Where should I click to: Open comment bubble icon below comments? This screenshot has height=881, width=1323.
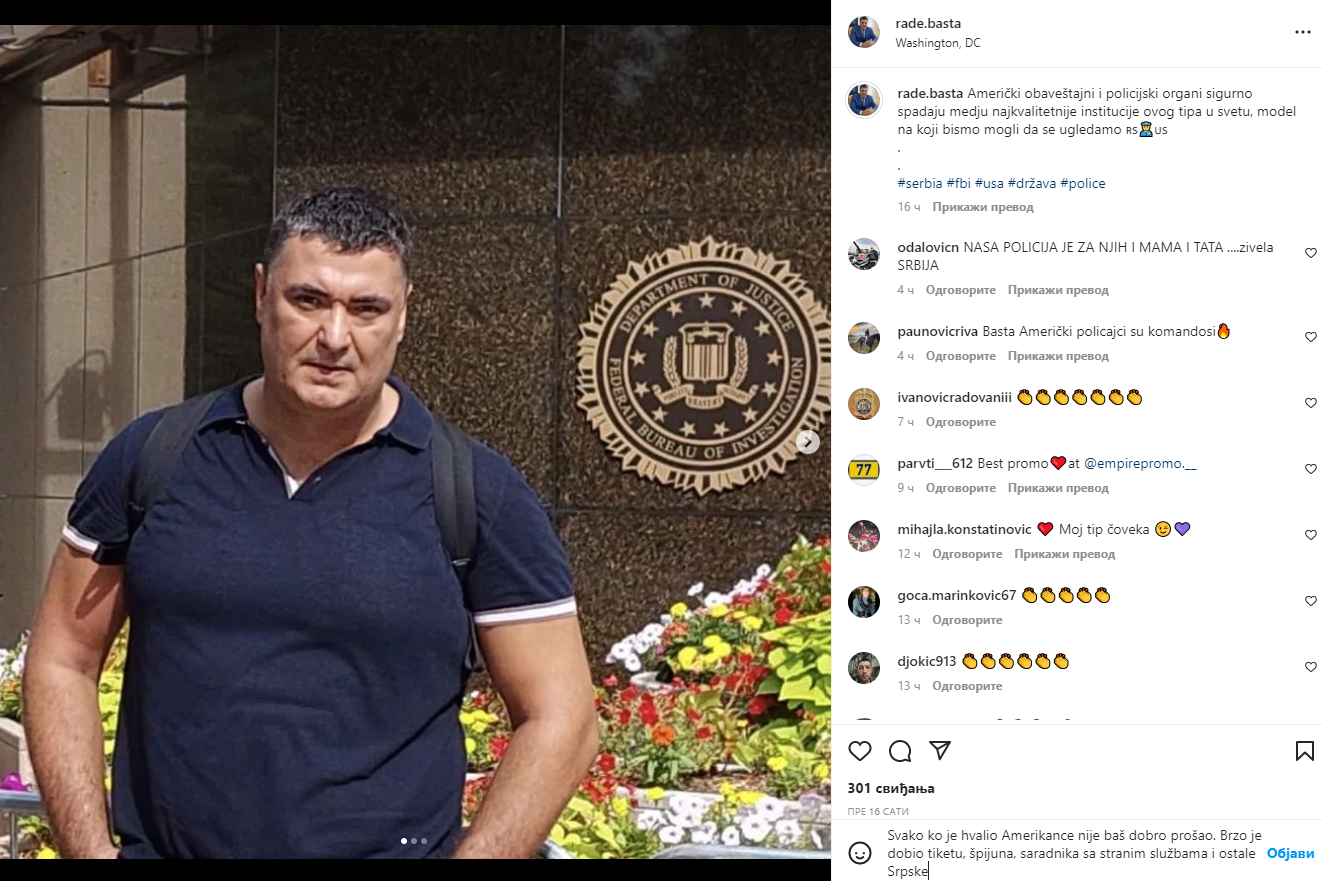pyautogui.click(x=900, y=751)
